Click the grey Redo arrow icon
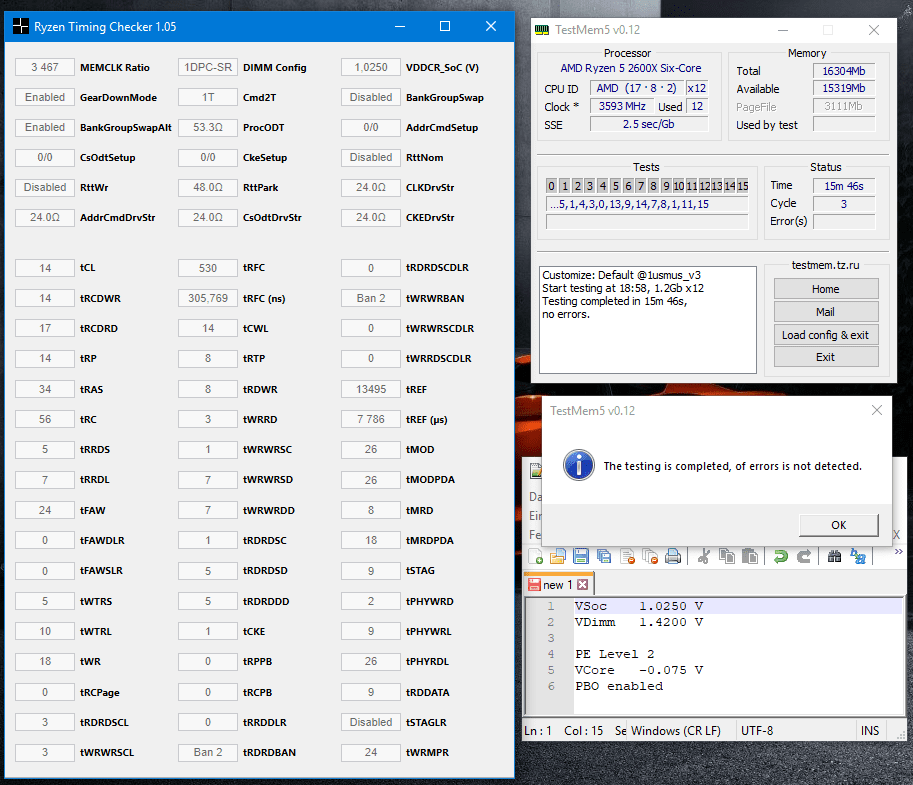The height and width of the screenshot is (785, 913). click(804, 557)
